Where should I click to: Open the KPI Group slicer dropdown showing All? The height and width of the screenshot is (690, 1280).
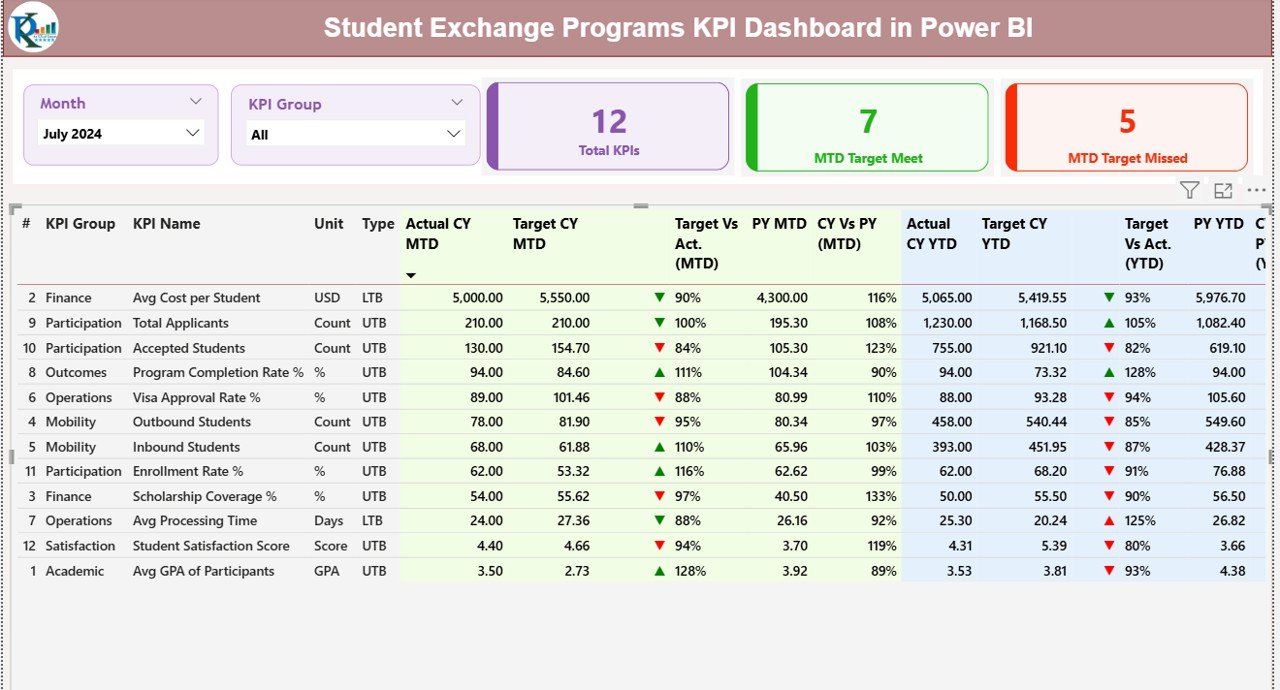[454, 134]
